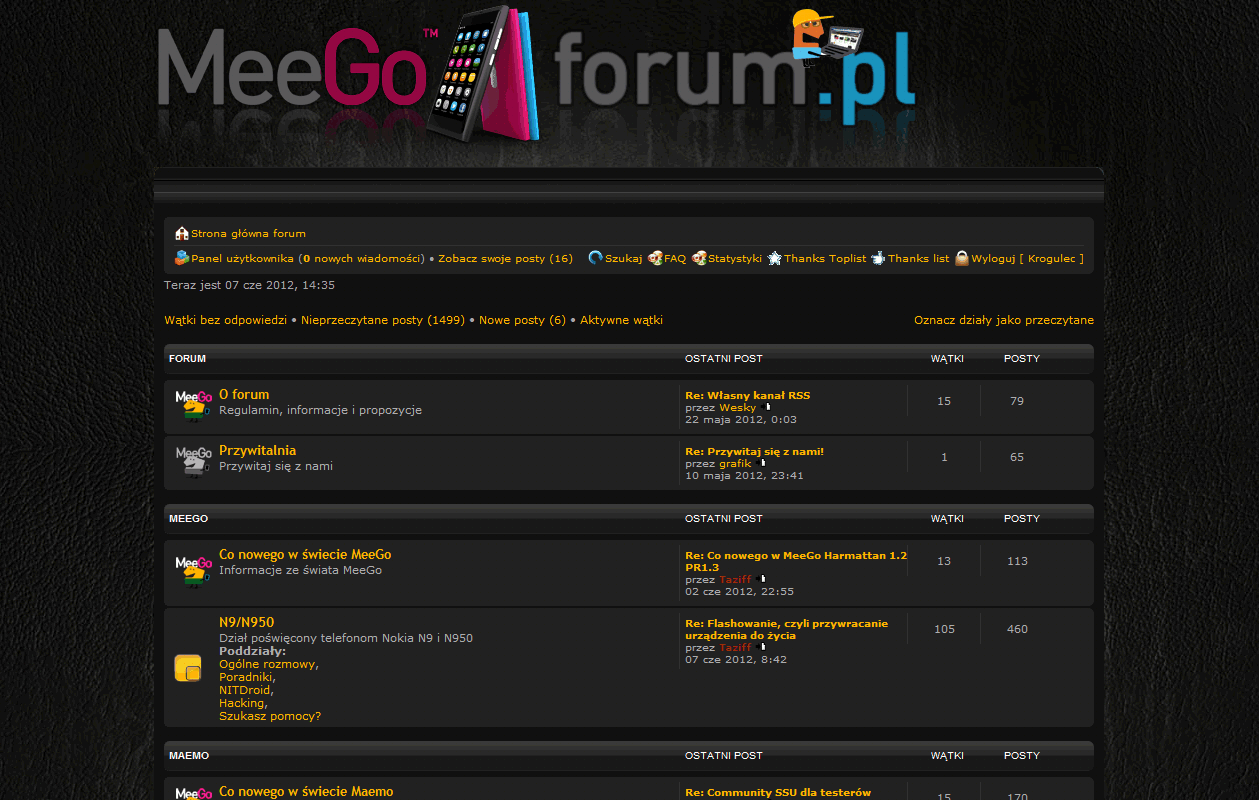Screen dimensions: 1259x800
Task: Open the Poradniki subforum
Action: [246, 677]
